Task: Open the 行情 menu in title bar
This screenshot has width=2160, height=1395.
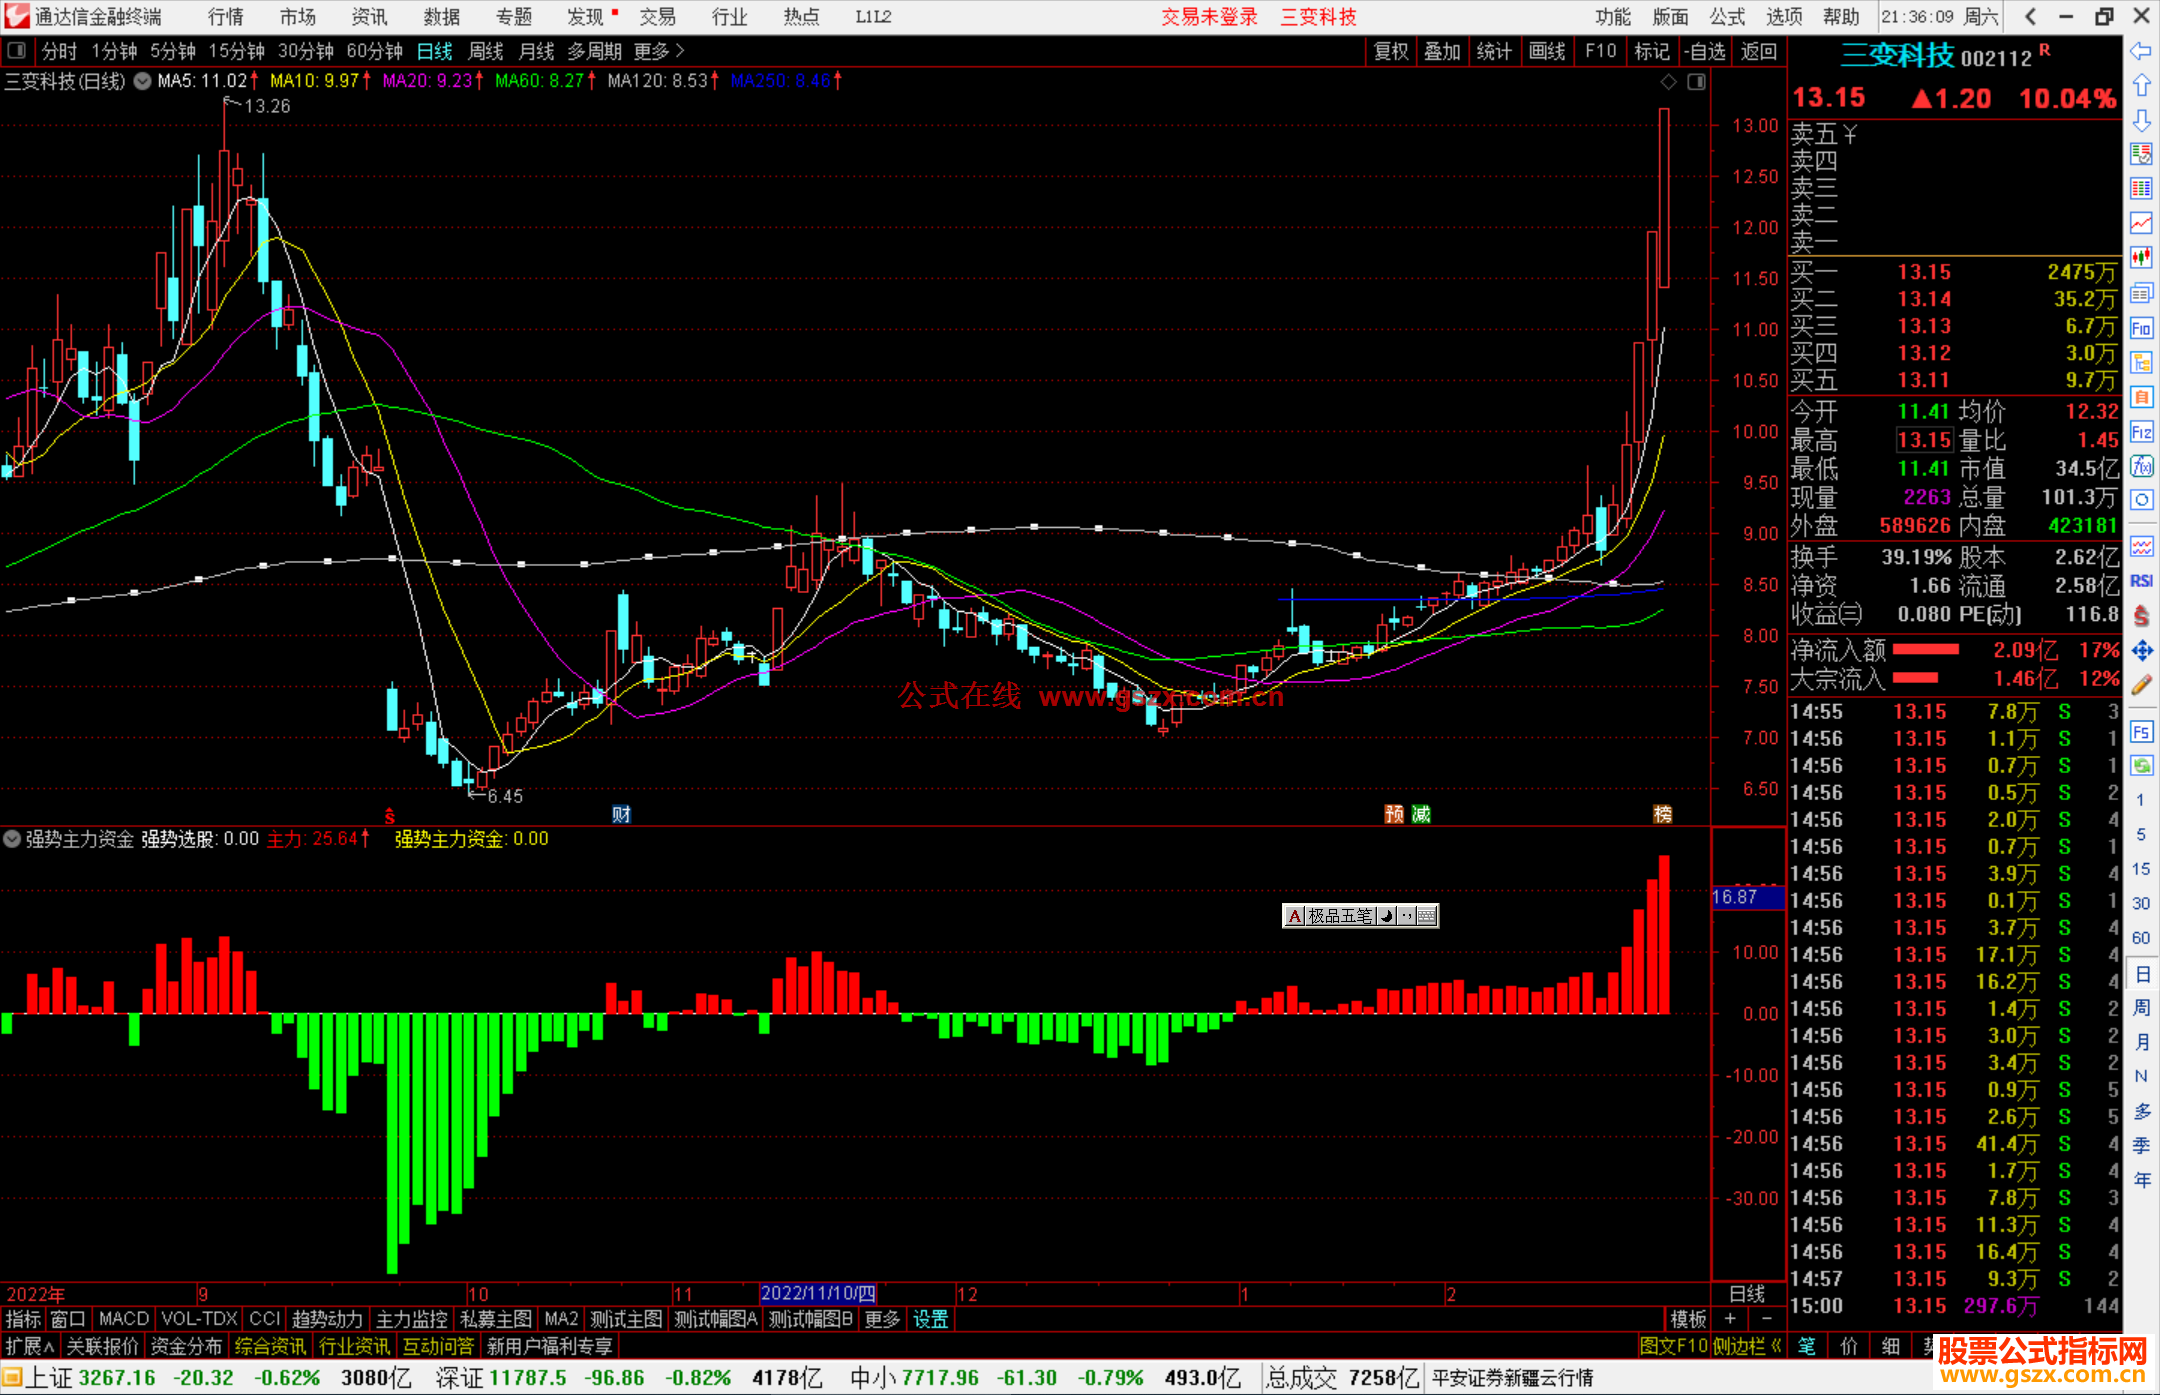Action: [x=225, y=17]
